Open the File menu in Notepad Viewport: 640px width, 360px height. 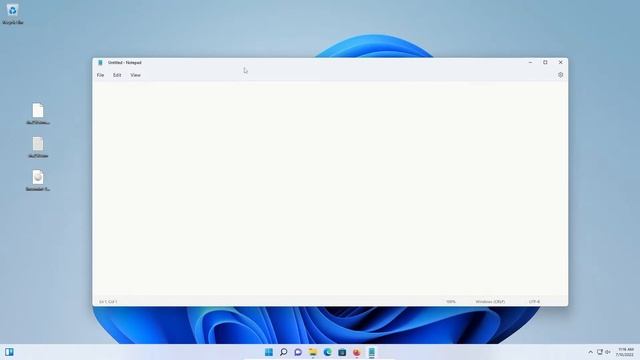[100, 75]
